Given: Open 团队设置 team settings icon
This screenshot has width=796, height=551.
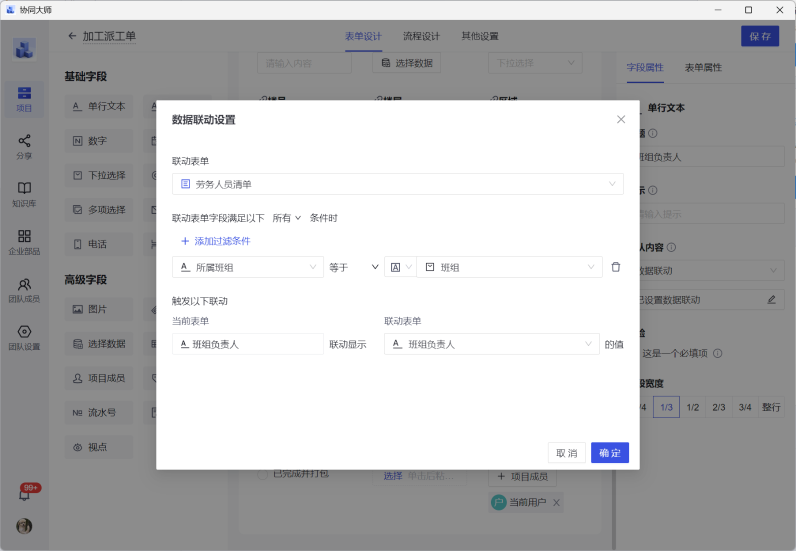Looking at the screenshot, I should [x=24, y=337].
